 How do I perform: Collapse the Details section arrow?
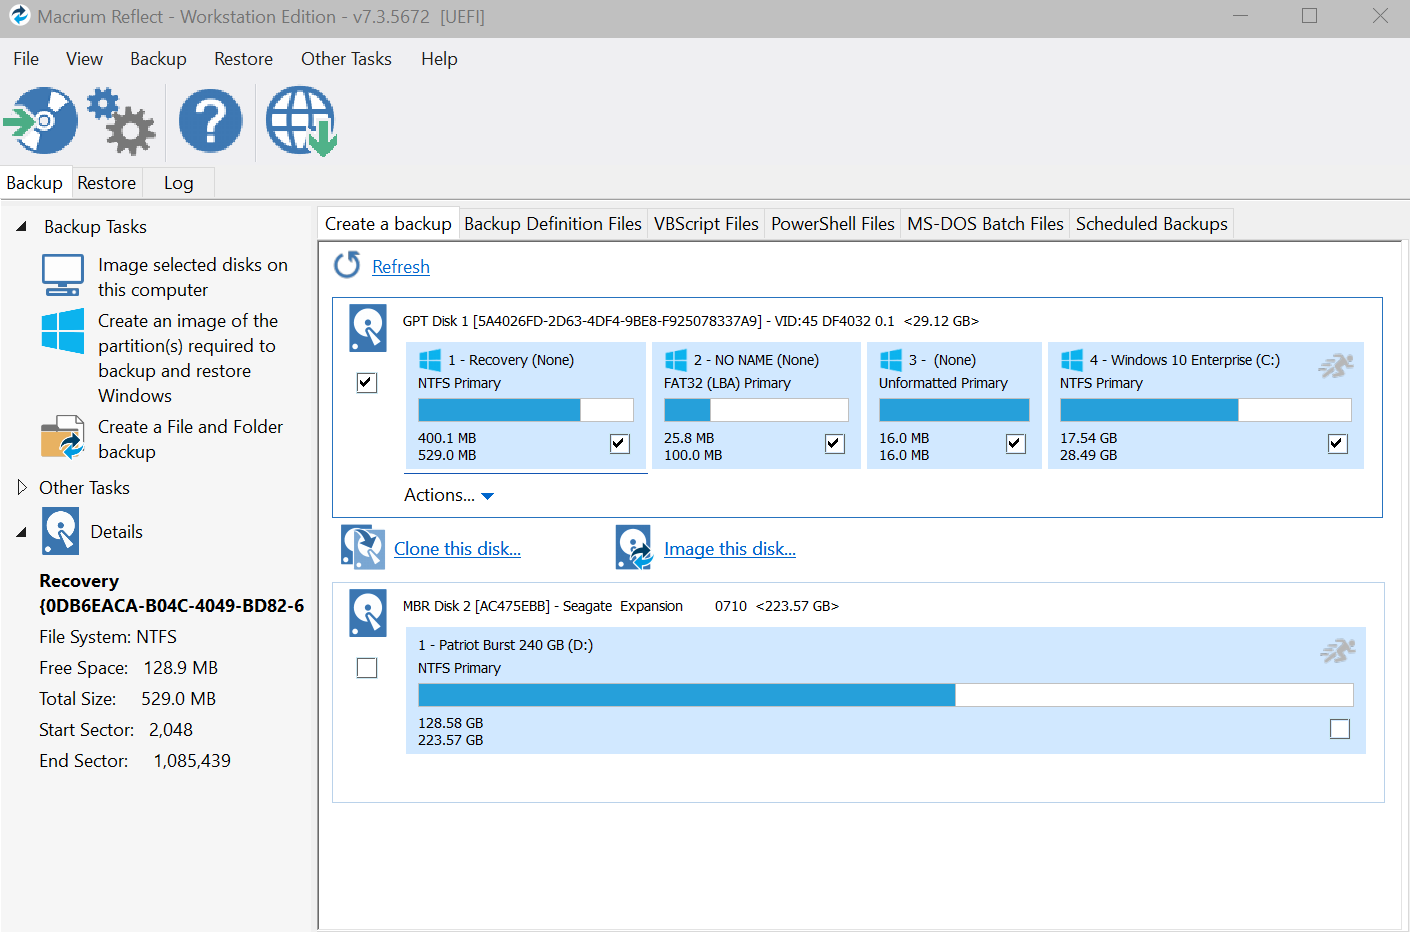pos(21,532)
